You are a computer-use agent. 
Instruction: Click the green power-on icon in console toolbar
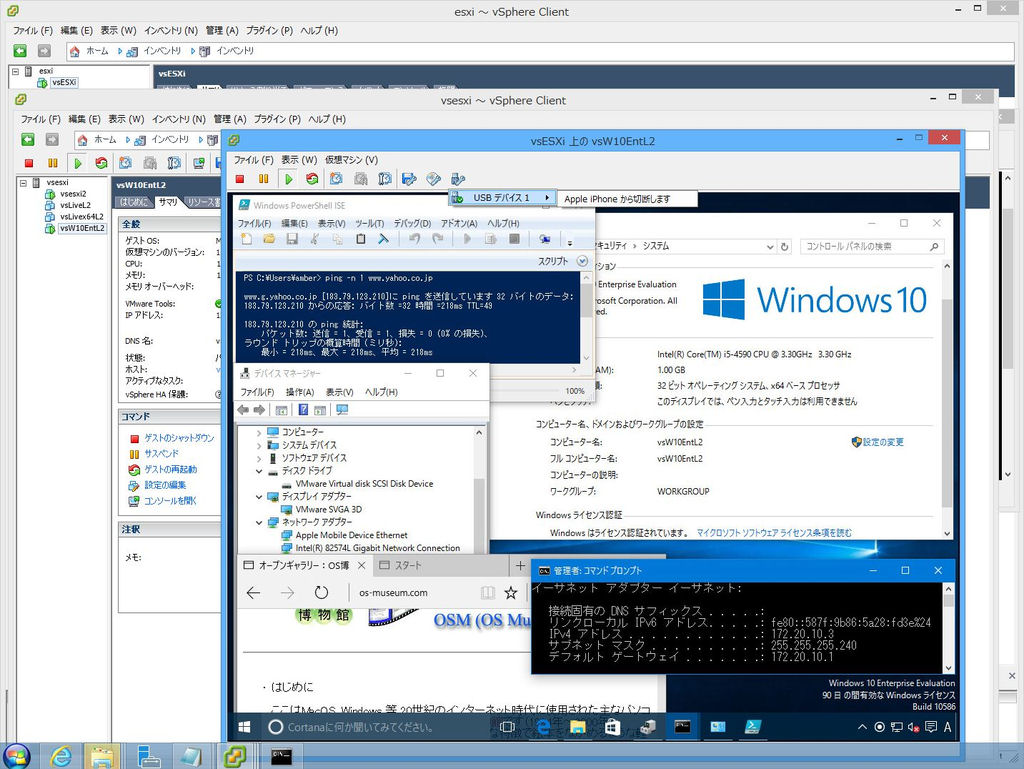(x=288, y=179)
